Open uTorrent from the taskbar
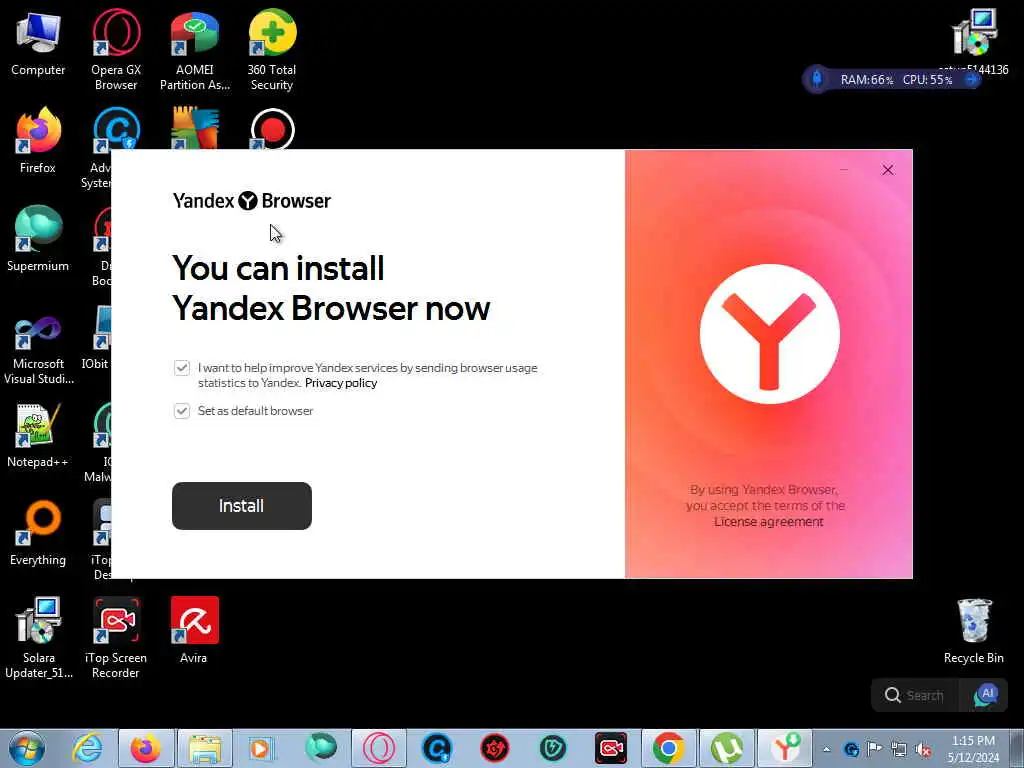Screen dimensions: 1024x768 (x=727, y=748)
